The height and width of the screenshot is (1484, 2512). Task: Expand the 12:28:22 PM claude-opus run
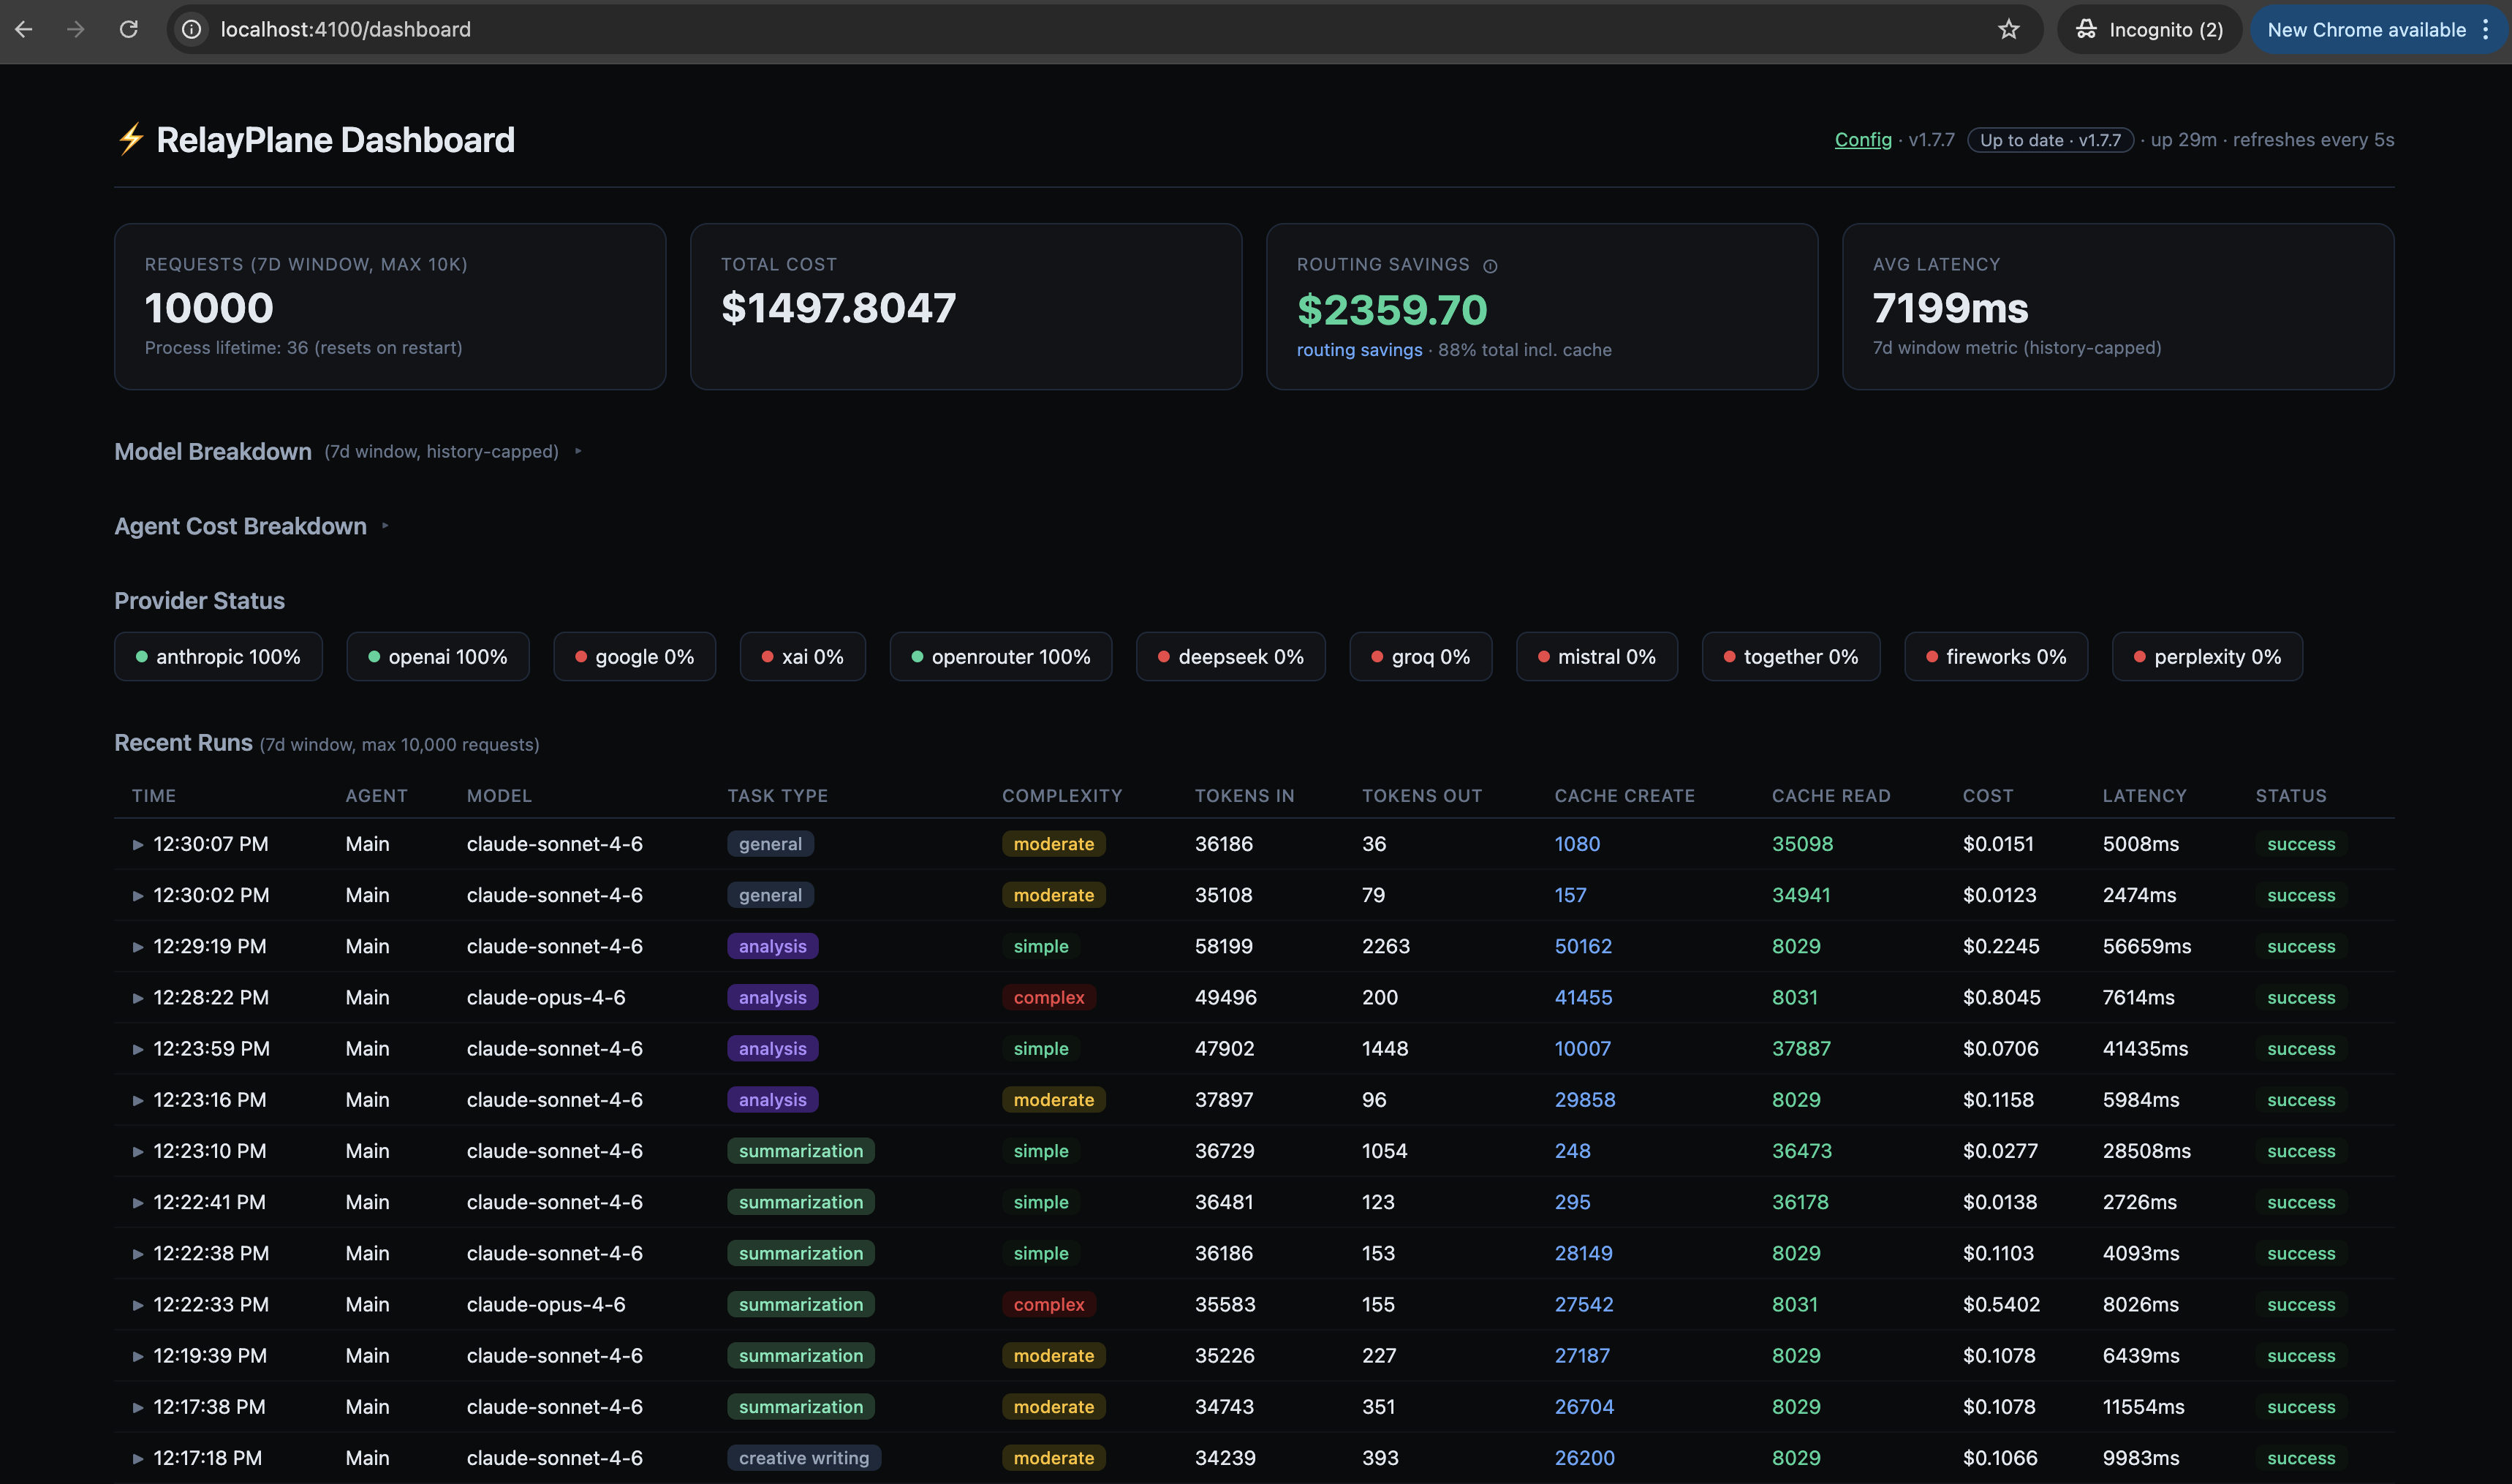pyautogui.click(x=138, y=998)
